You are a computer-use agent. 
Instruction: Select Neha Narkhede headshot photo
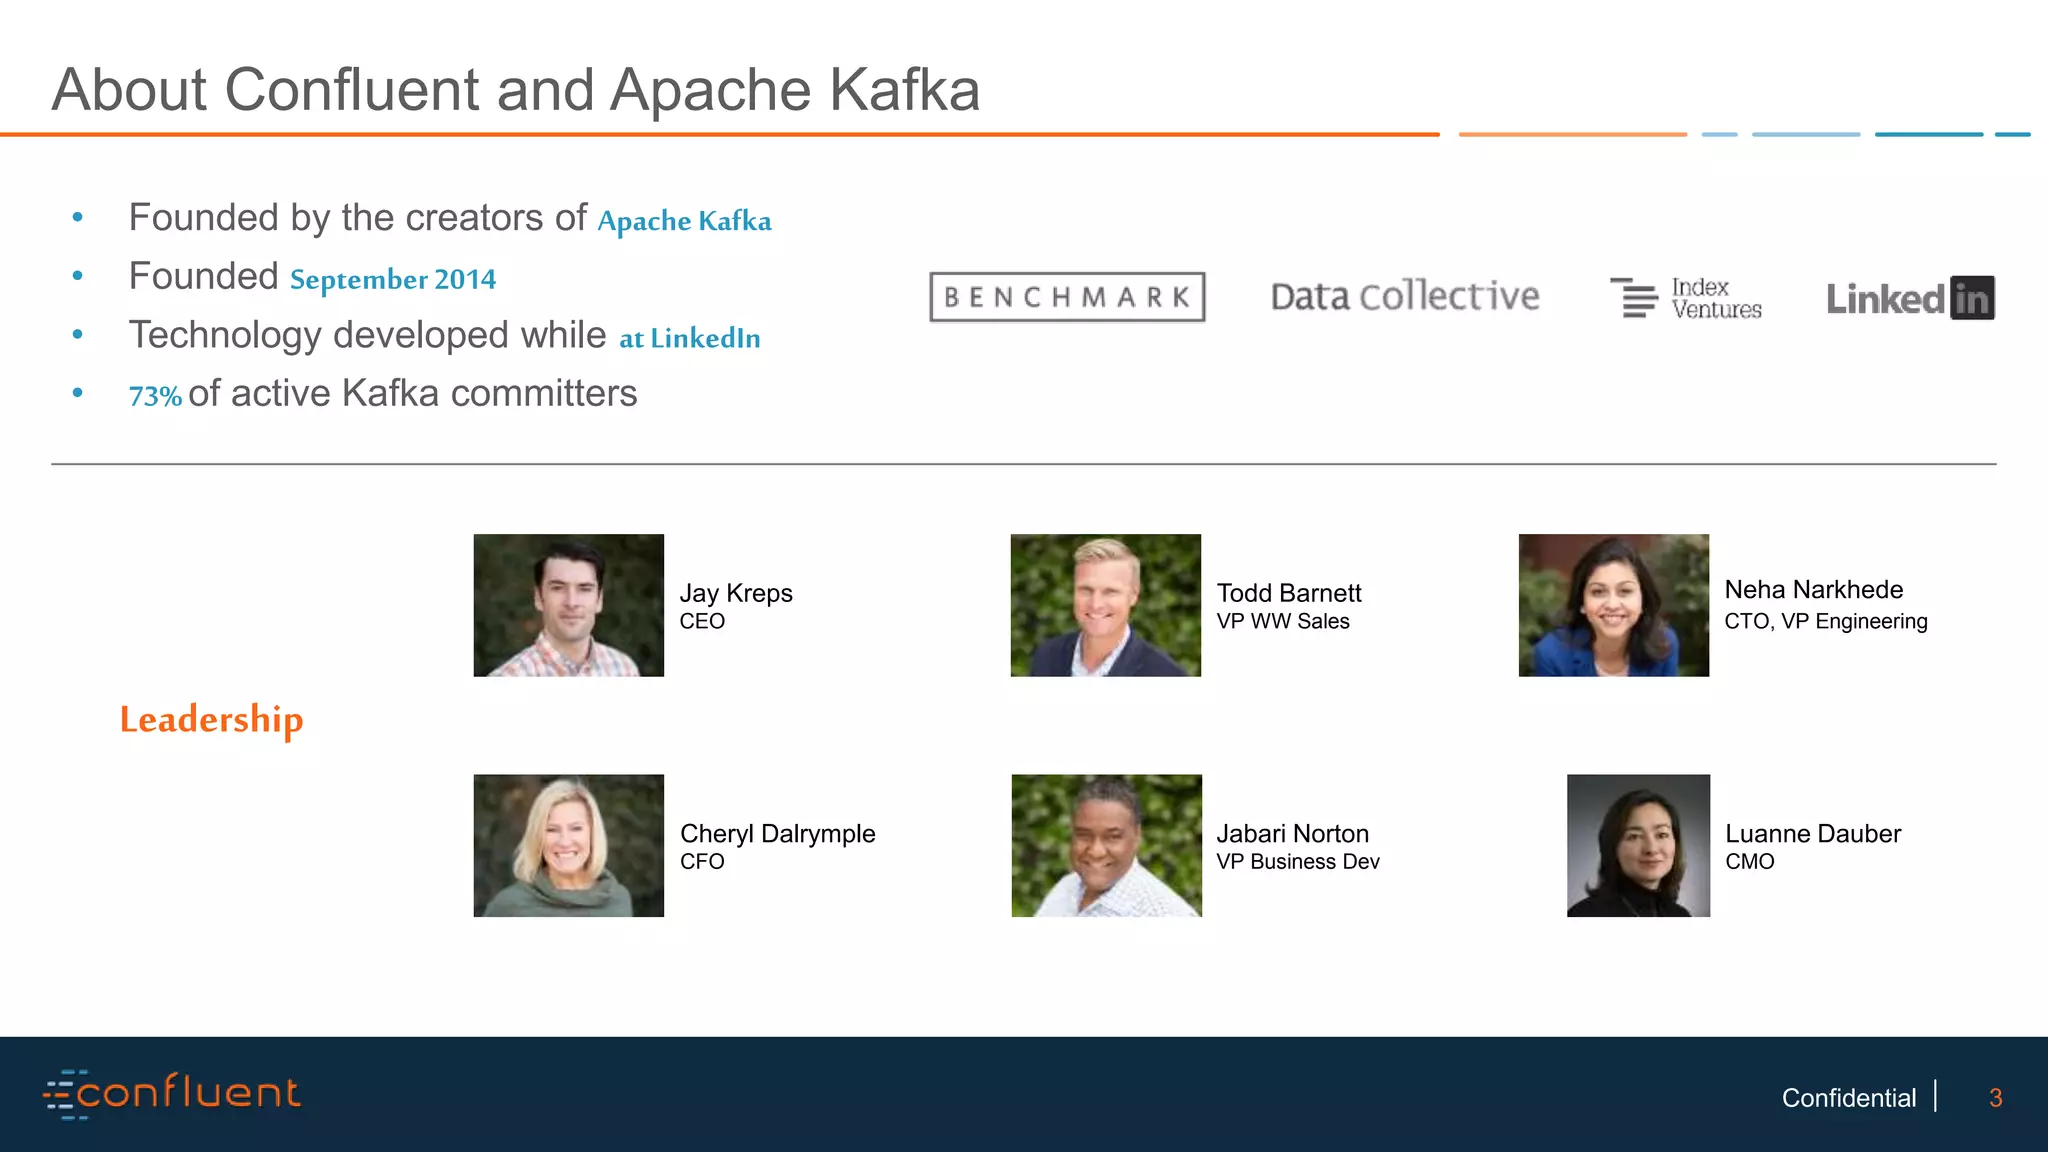[1614, 605]
